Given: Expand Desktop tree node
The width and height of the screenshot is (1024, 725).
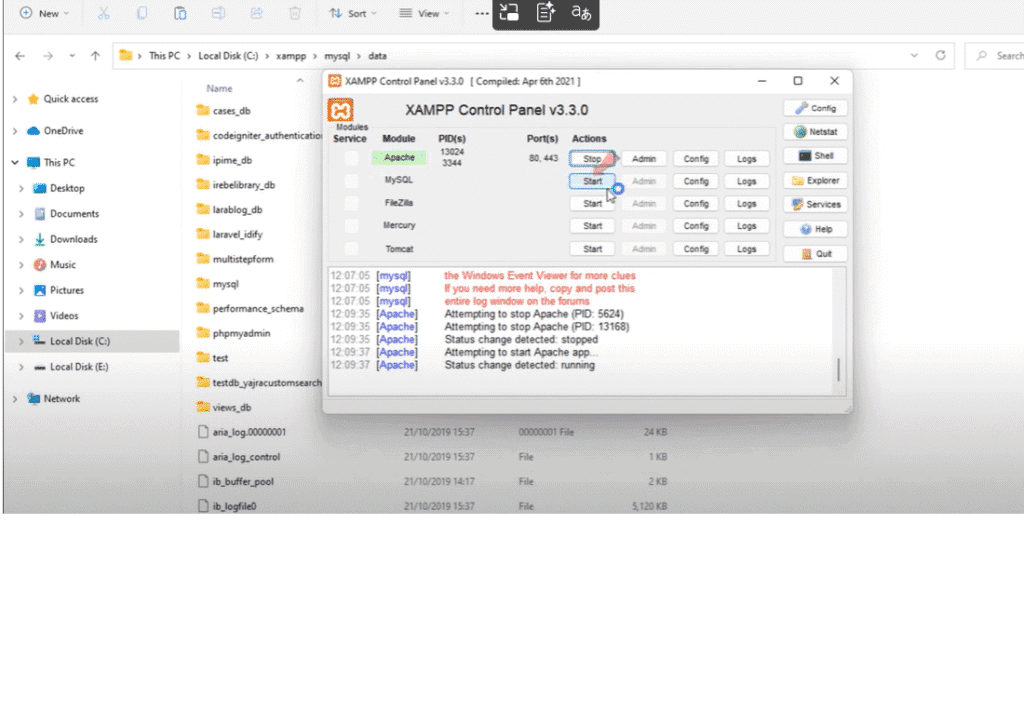Looking at the screenshot, I should point(21,189).
